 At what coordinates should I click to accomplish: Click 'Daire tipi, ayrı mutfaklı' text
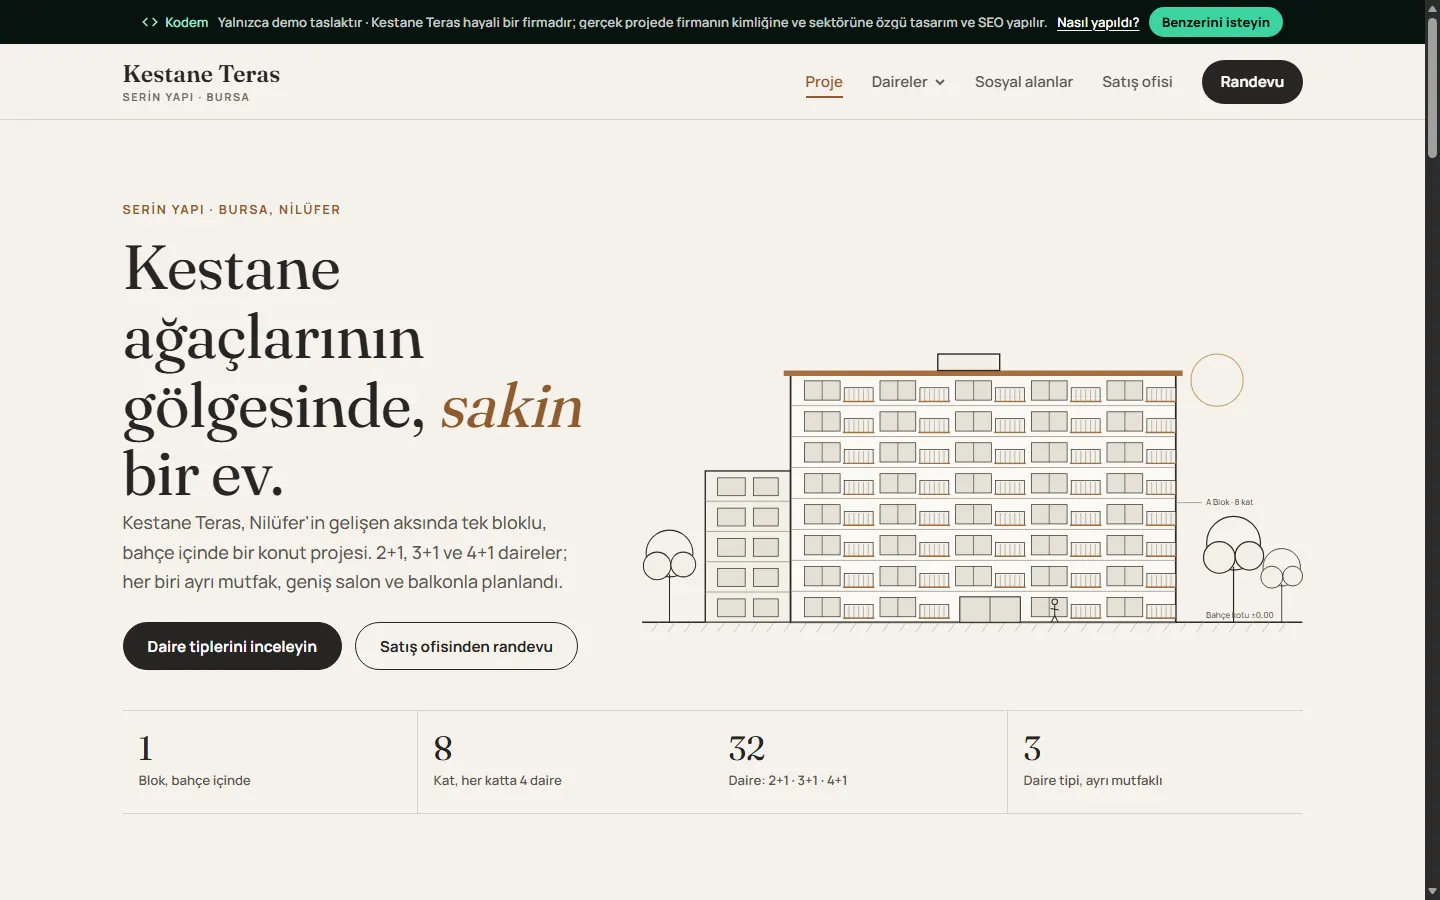[1093, 781]
